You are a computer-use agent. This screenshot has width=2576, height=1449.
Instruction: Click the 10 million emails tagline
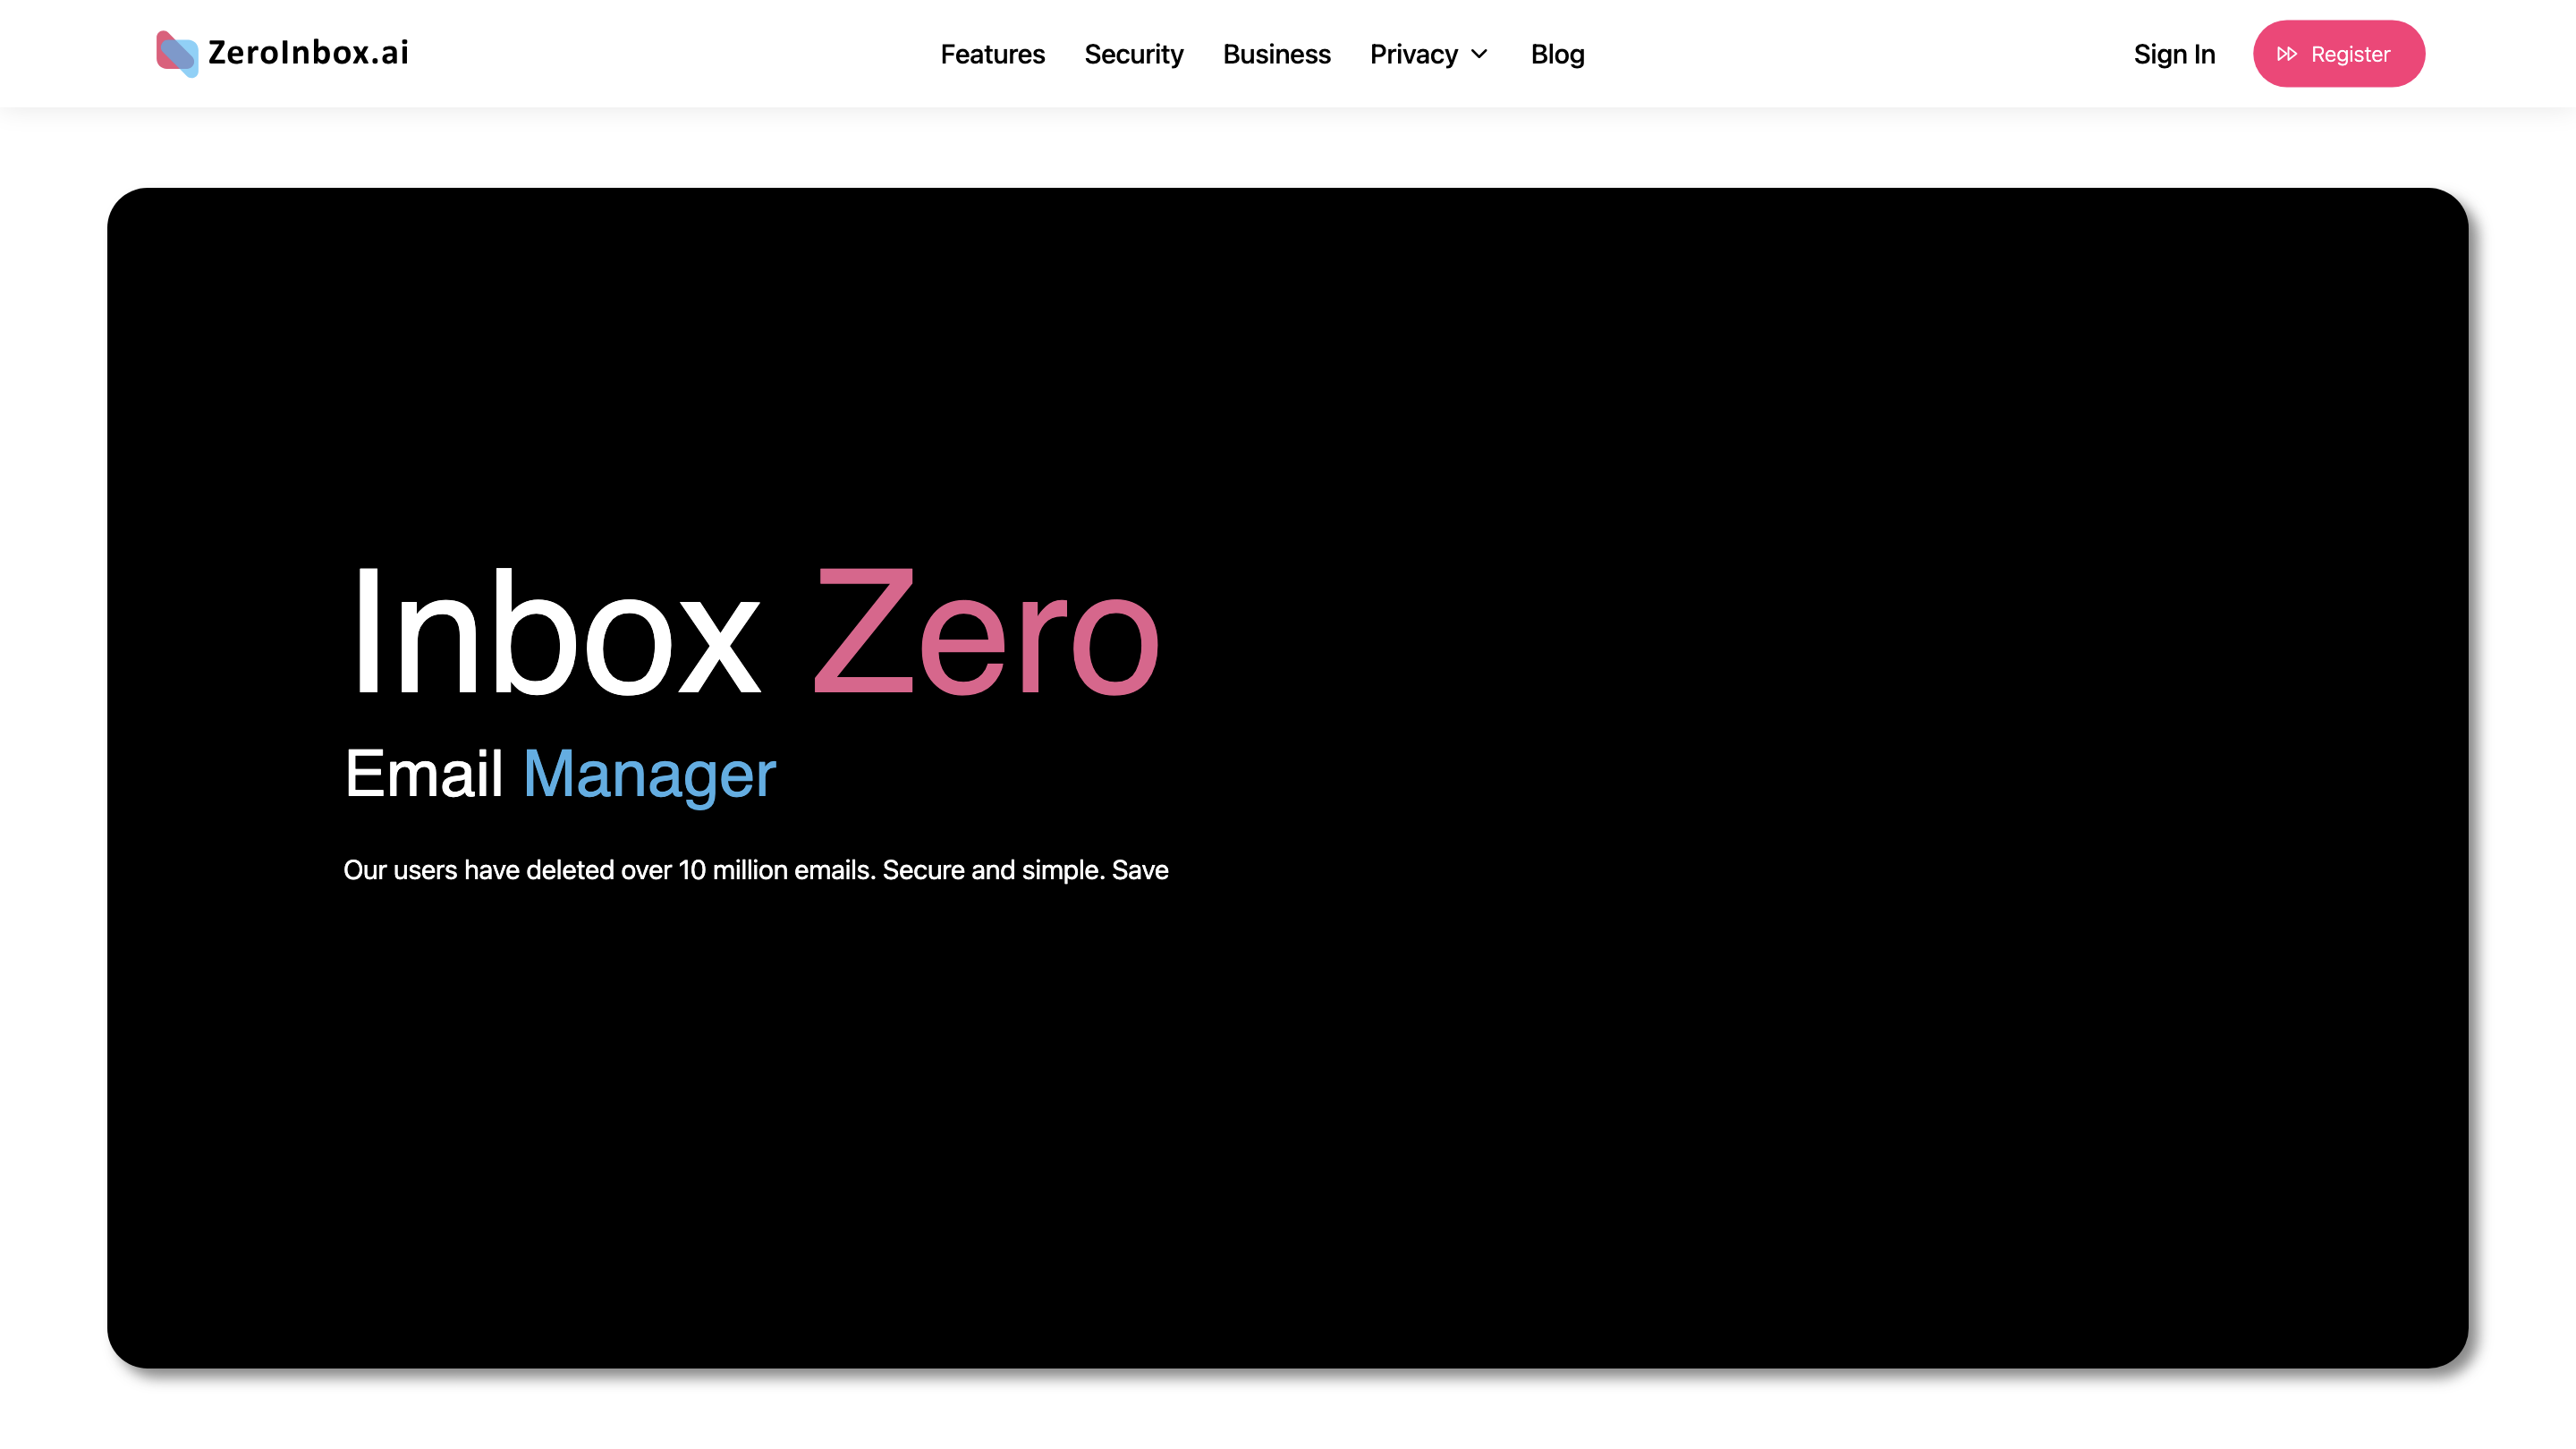756,870
